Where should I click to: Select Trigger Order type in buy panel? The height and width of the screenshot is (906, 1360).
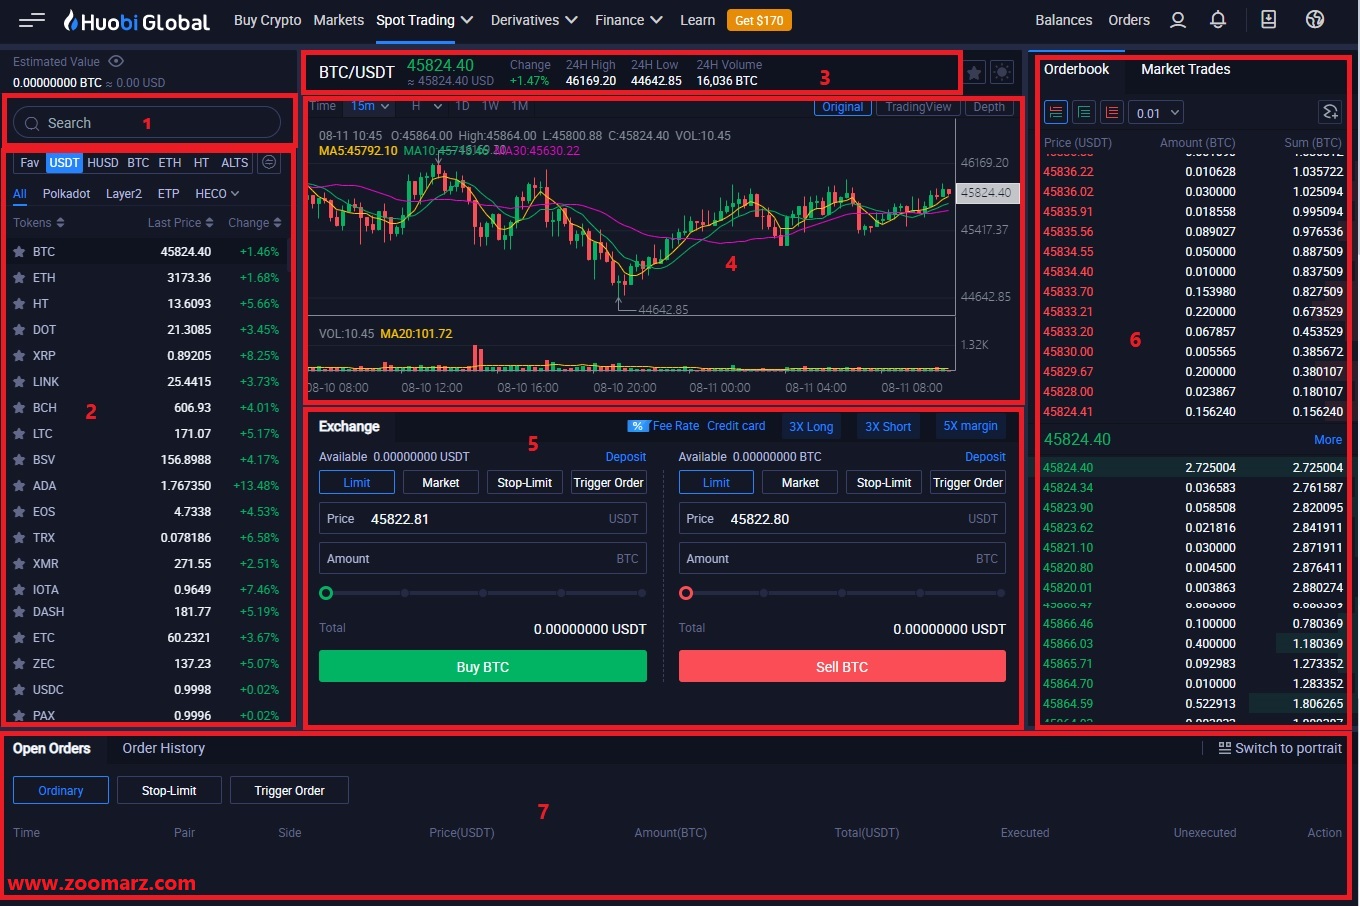[608, 483]
